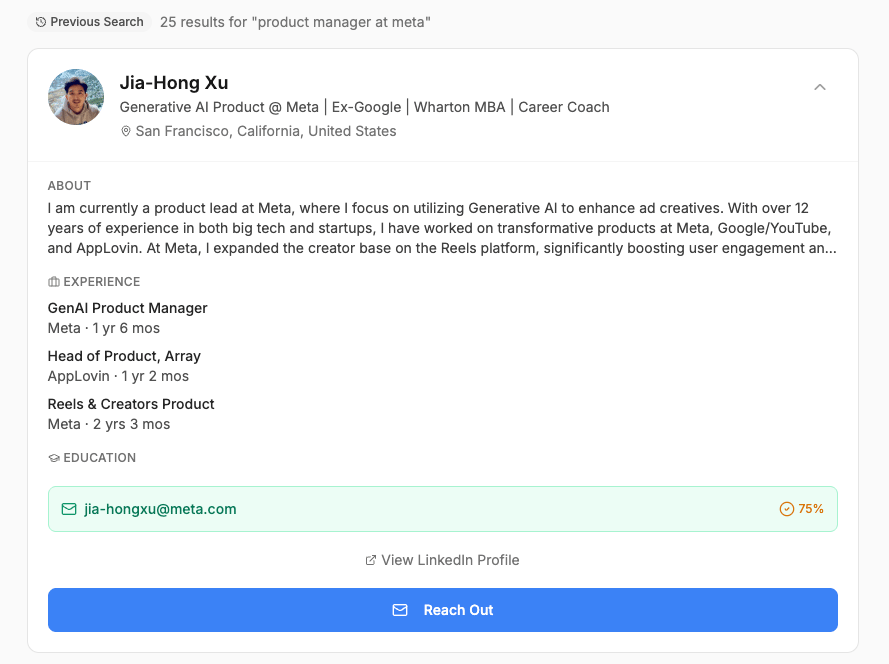The height and width of the screenshot is (664, 889).
Task: Click the Reach Out button
Action: tap(442, 610)
